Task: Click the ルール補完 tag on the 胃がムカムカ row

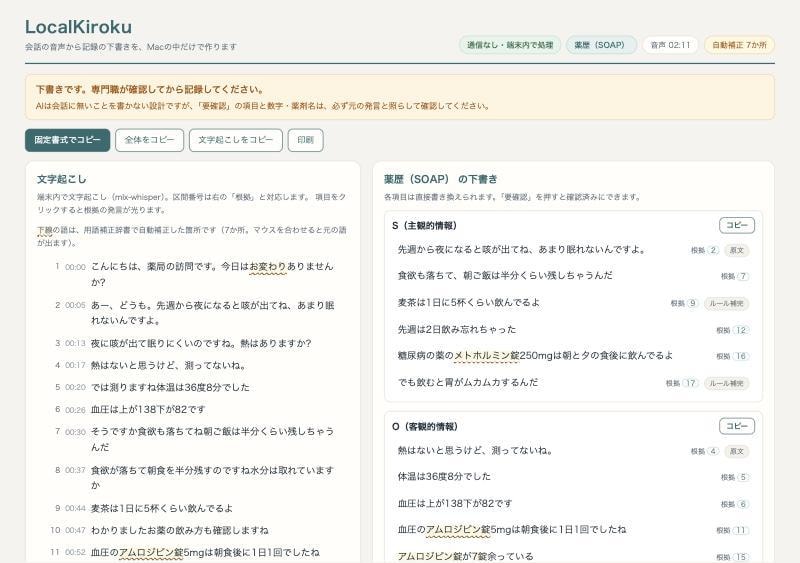Action: click(x=727, y=383)
